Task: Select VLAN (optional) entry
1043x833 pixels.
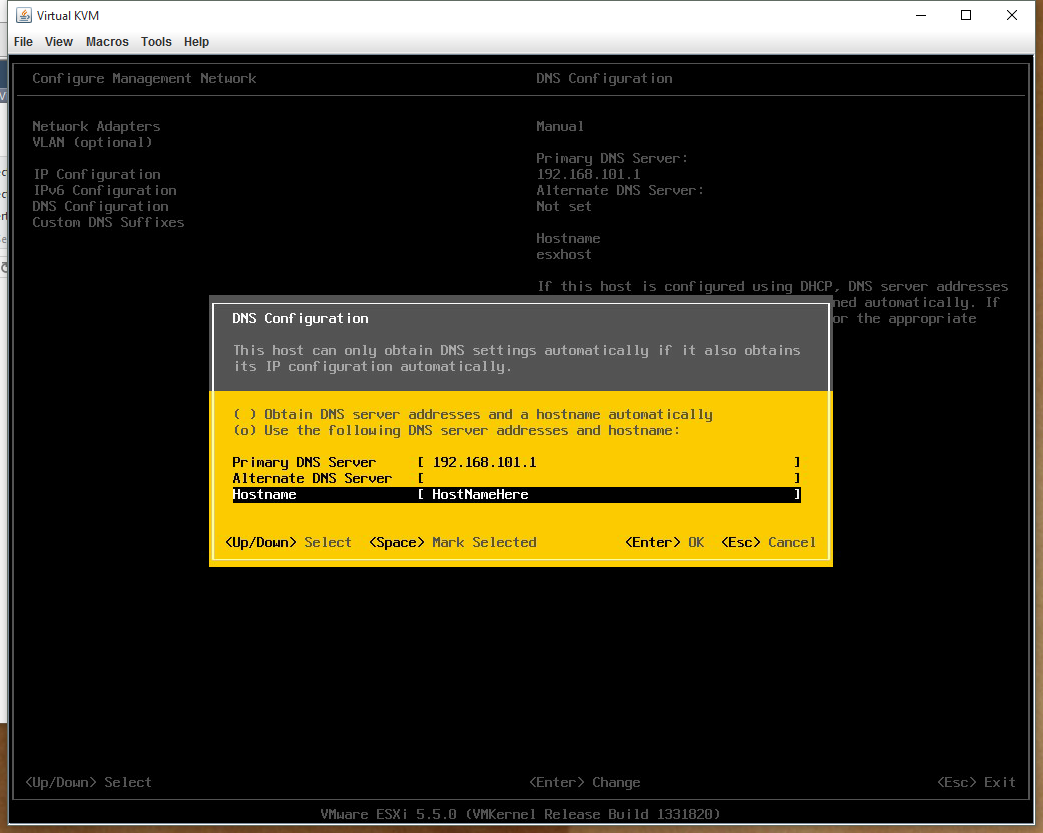Action: pyautogui.click(x=92, y=142)
